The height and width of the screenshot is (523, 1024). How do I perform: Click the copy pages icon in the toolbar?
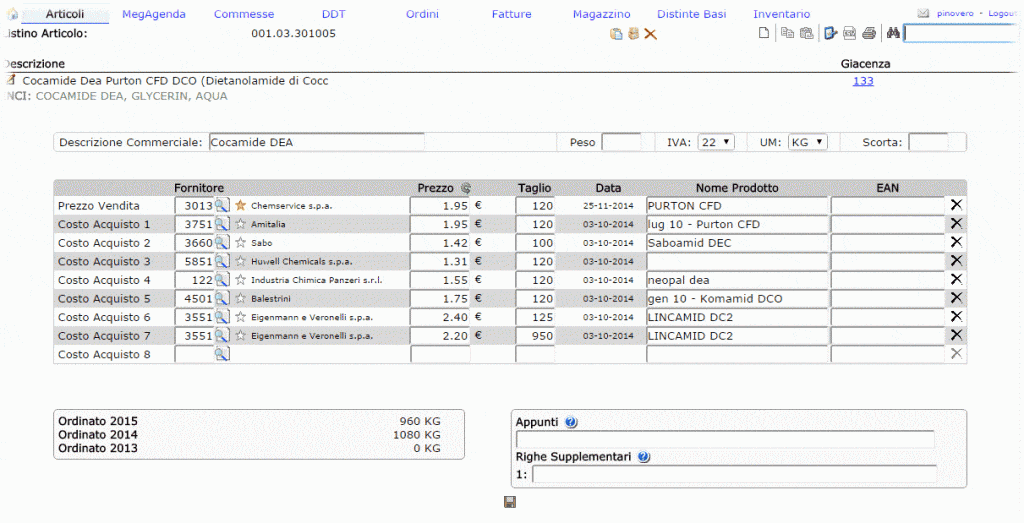(788, 33)
